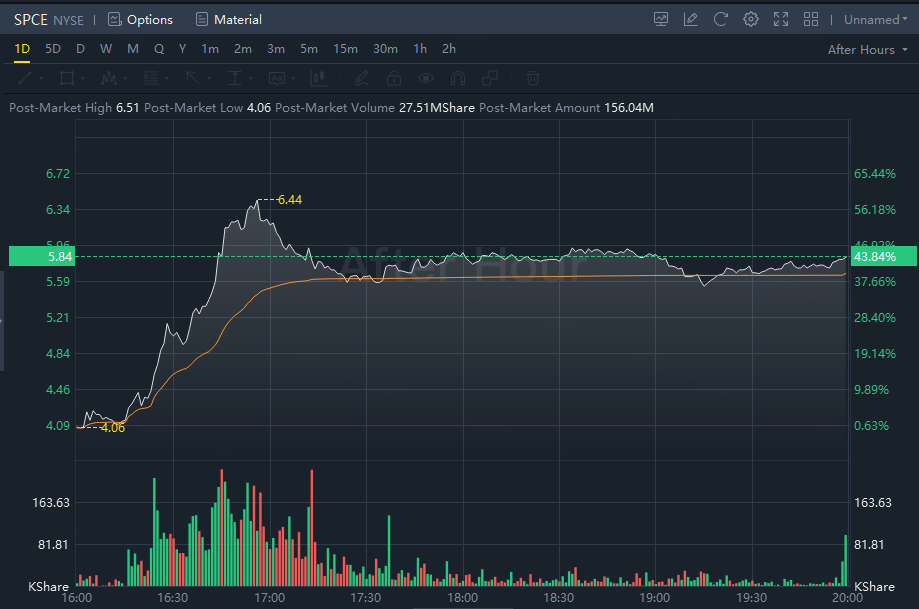The height and width of the screenshot is (609, 919).
Task: Select the 3m interval
Action: pyautogui.click(x=275, y=49)
